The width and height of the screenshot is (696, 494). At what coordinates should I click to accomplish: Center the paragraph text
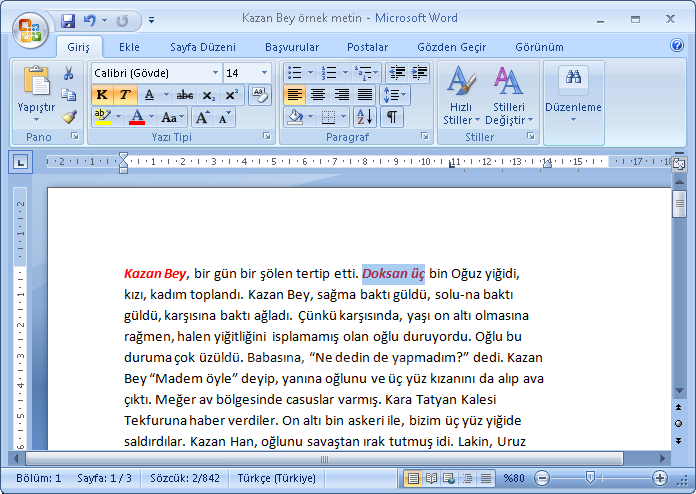coord(318,95)
